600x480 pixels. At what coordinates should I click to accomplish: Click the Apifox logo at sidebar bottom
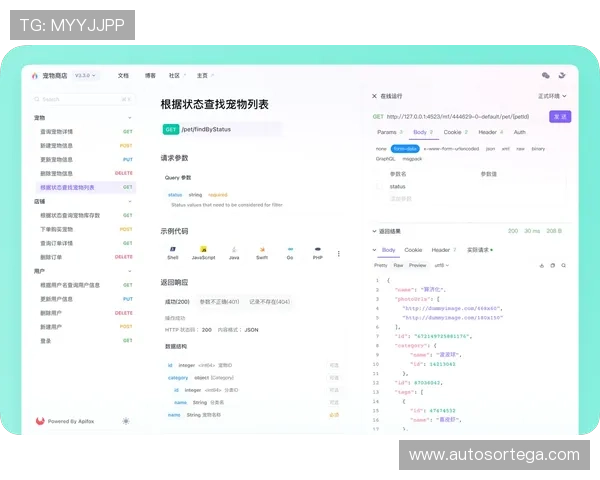pos(40,421)
